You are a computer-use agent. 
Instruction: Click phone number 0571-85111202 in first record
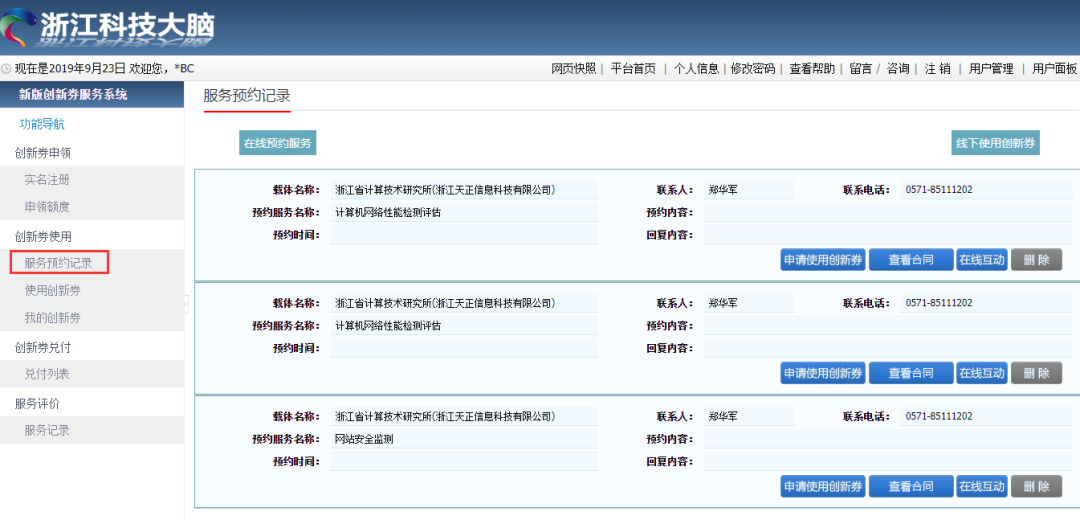pyautogui.click(x=939, y=189)
